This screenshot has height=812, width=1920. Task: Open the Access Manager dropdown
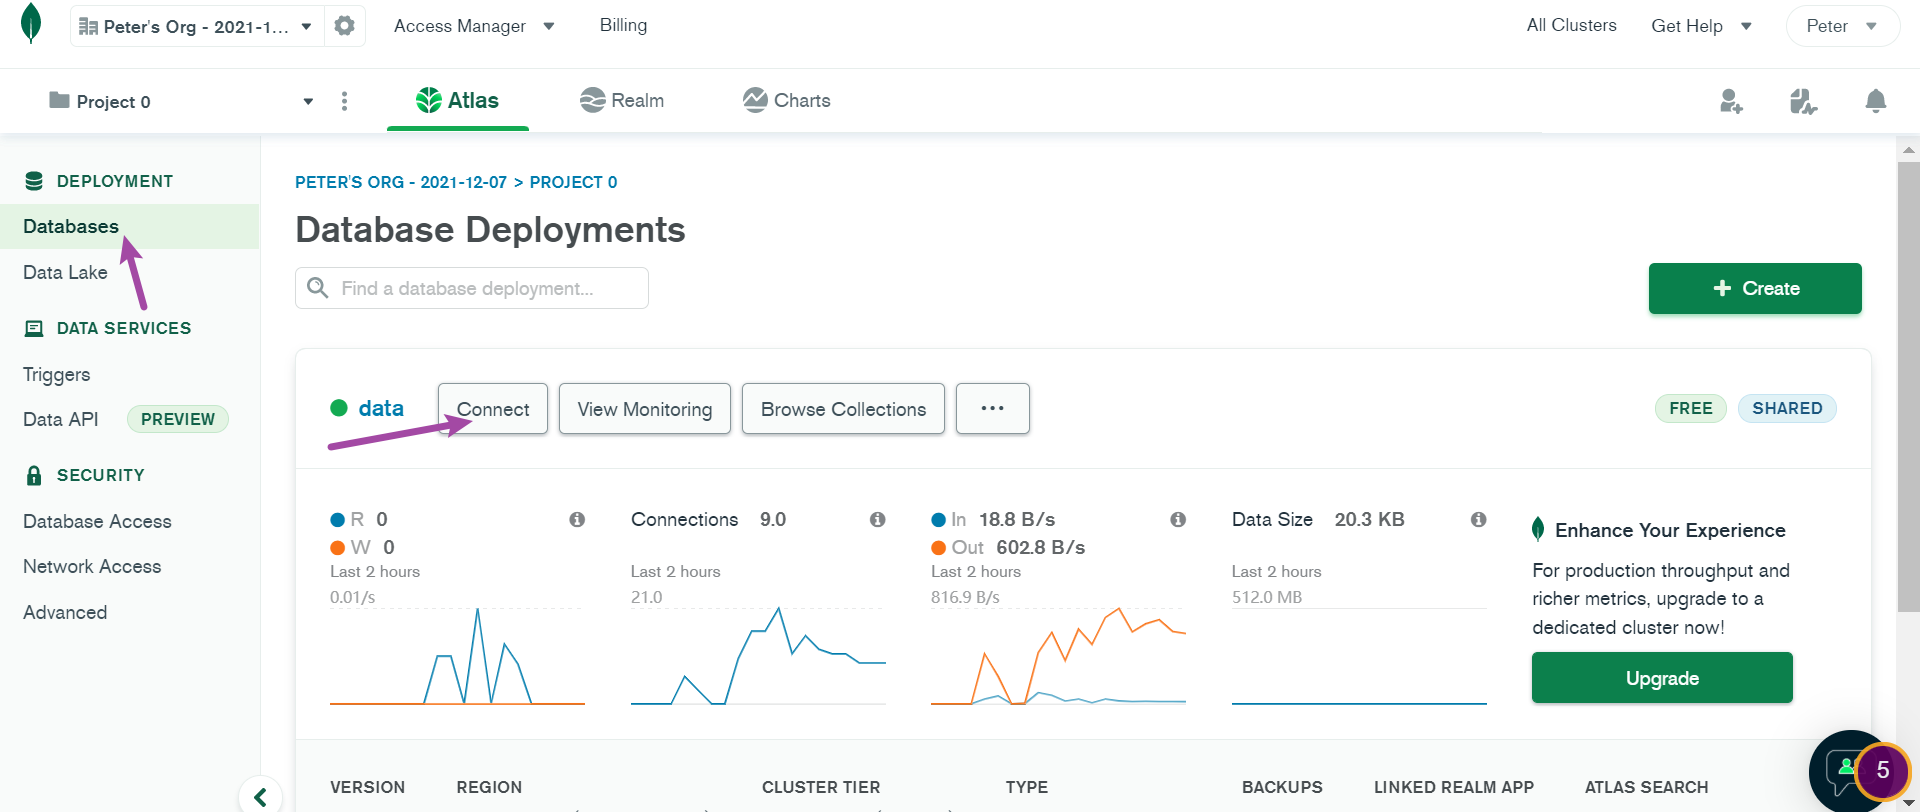click(474, 26)
